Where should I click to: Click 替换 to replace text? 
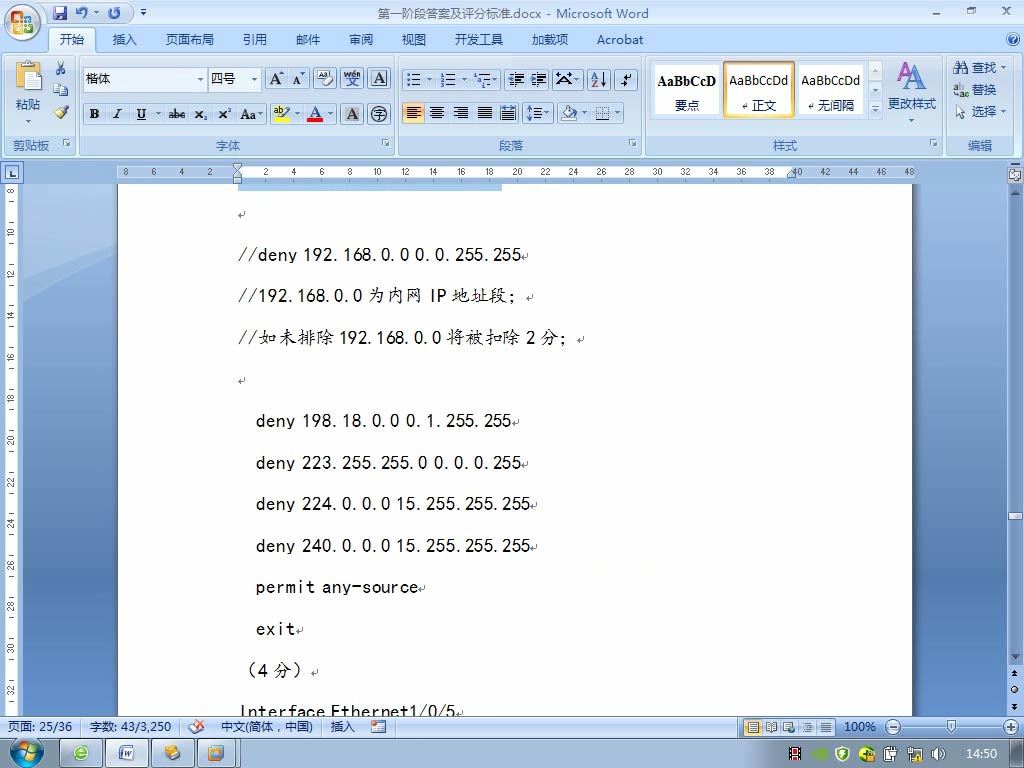click(974, 89)
